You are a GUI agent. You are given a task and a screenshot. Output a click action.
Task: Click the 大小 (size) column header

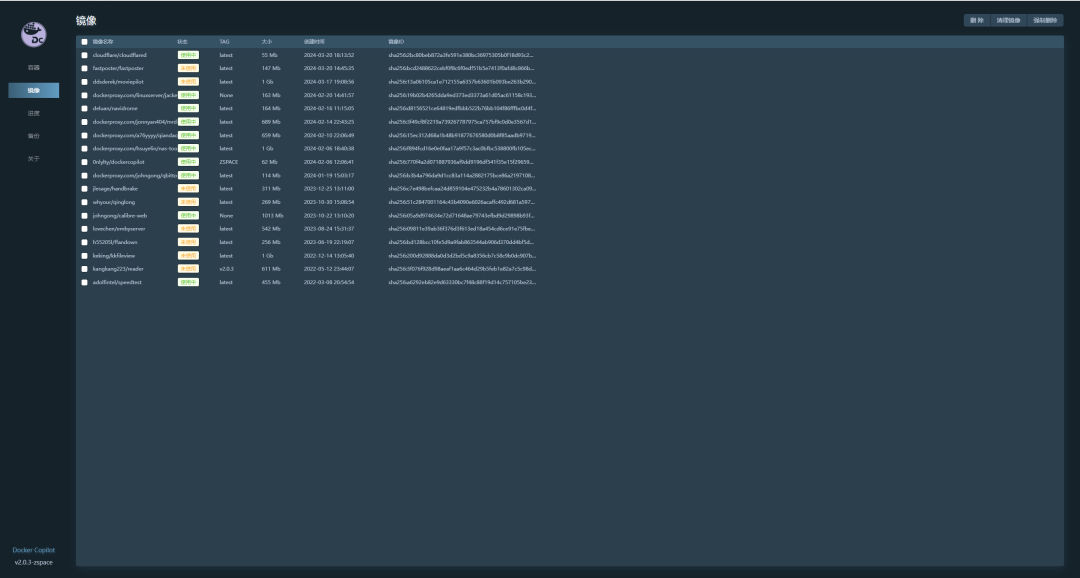point(266,41)
